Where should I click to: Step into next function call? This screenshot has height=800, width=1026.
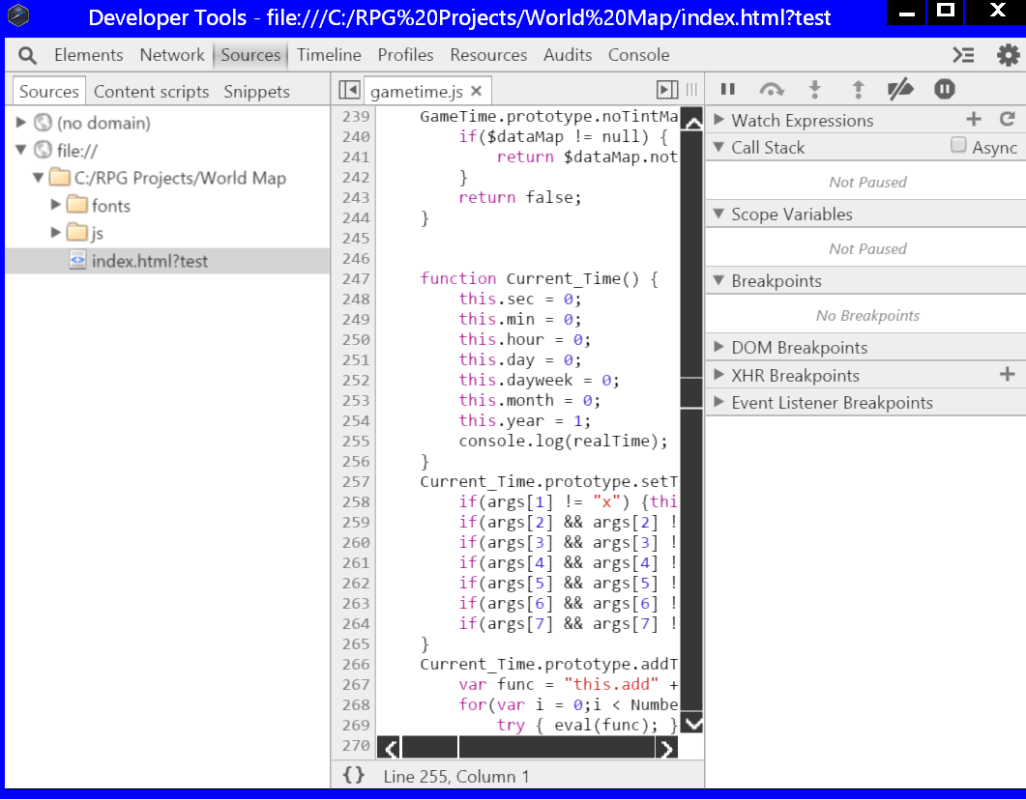click(x=815, y=90)
